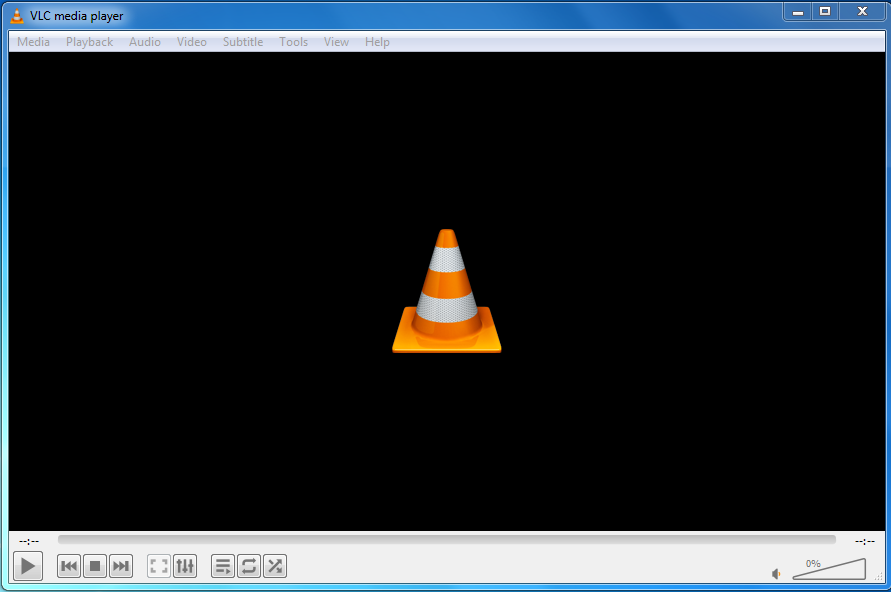Click the remaining time label
The width and height of the screenshot is (891, 592).
click(x=864, y=541)
